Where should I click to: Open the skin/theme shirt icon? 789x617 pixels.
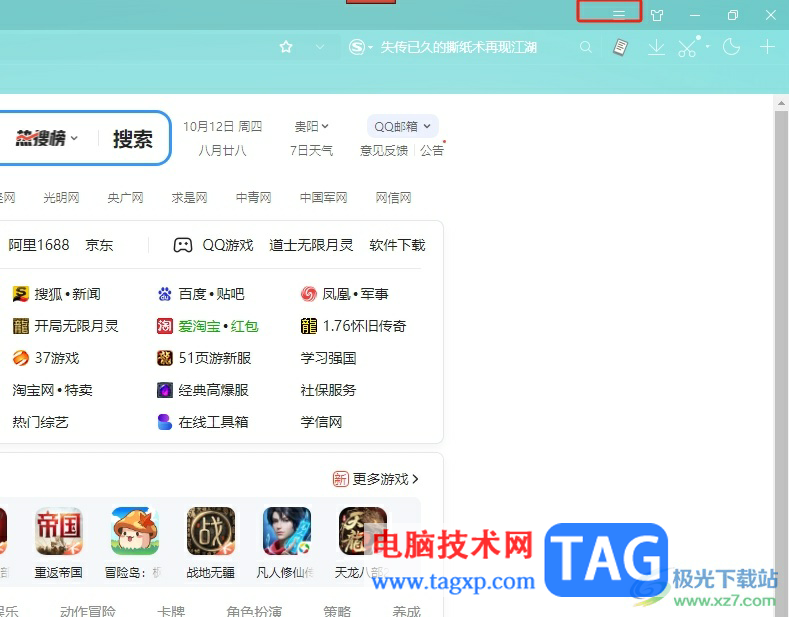click(x=657, y=15)
